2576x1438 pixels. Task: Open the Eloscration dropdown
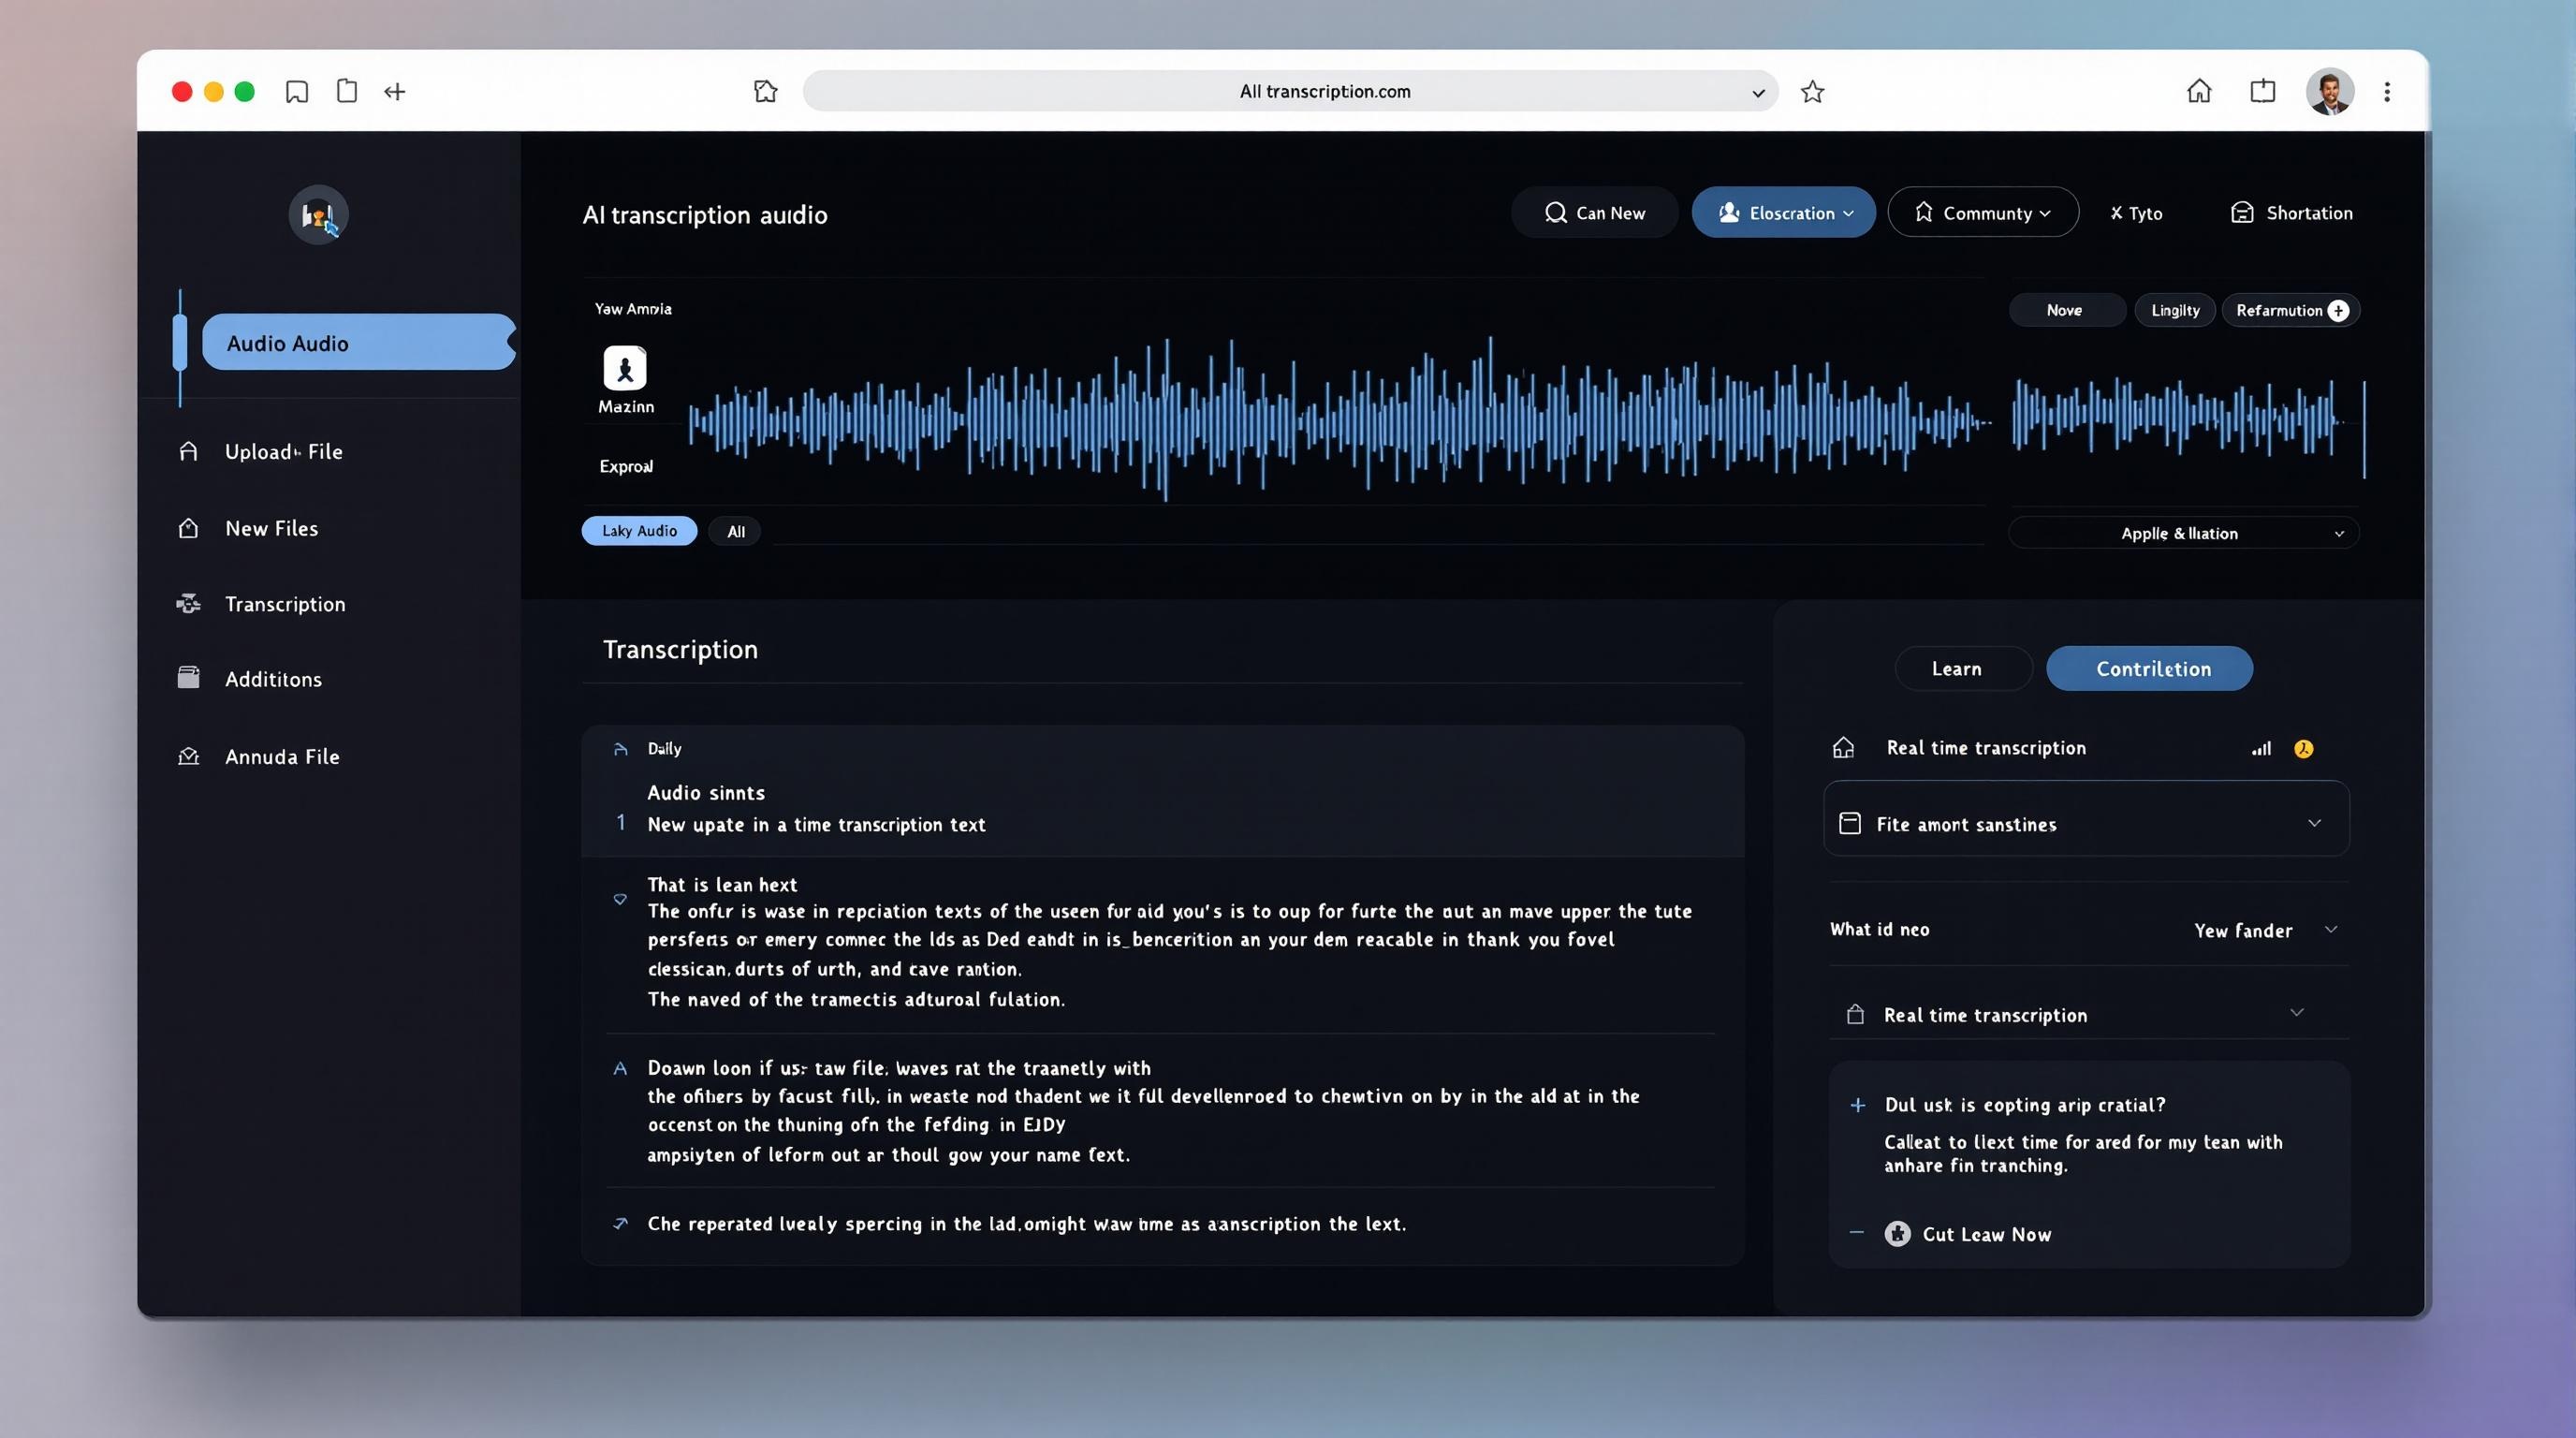pos(1783,212)
